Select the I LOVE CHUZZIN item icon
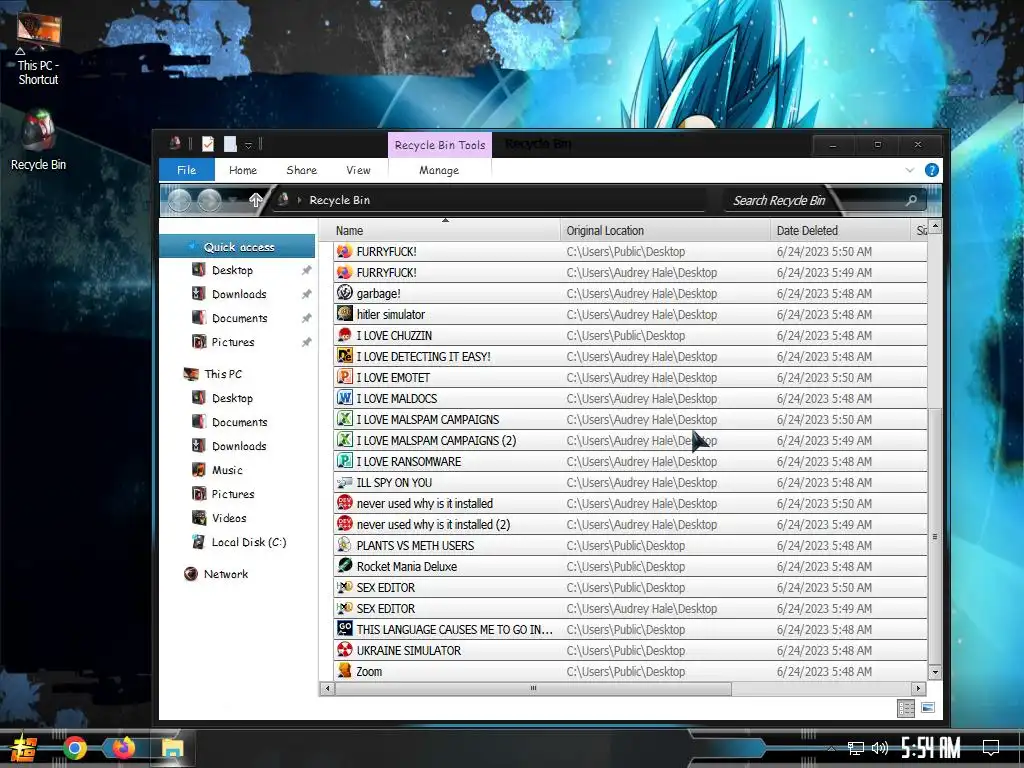1024x768 pixels. (x=344, y=335)
